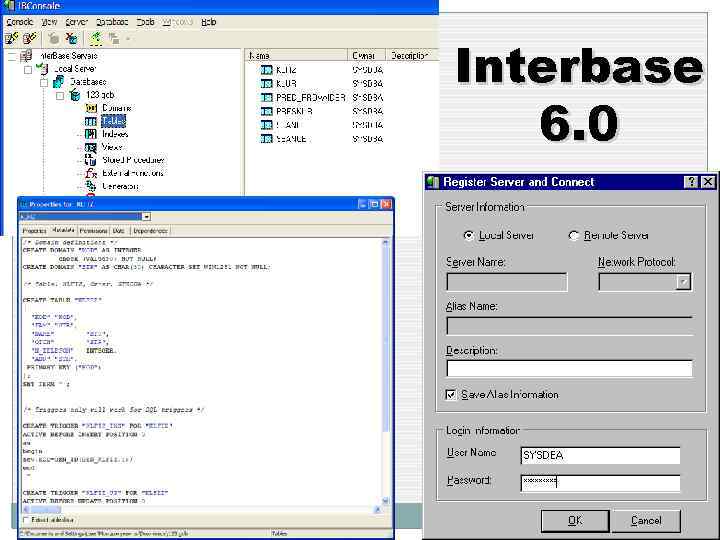
Task: Collapse the Local Server tree node
Action: (28, 70)
